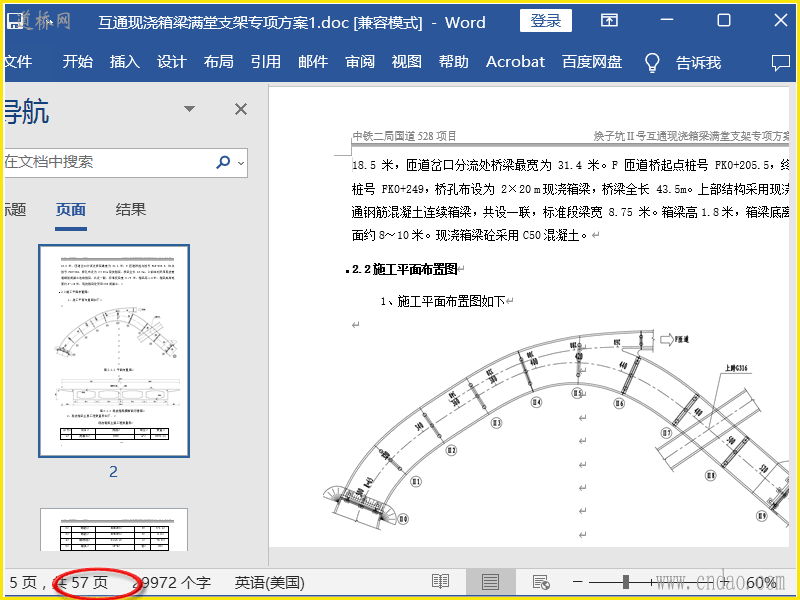
Task: Open the comments speech bubble icon
Action: click(x=781, y=63)
